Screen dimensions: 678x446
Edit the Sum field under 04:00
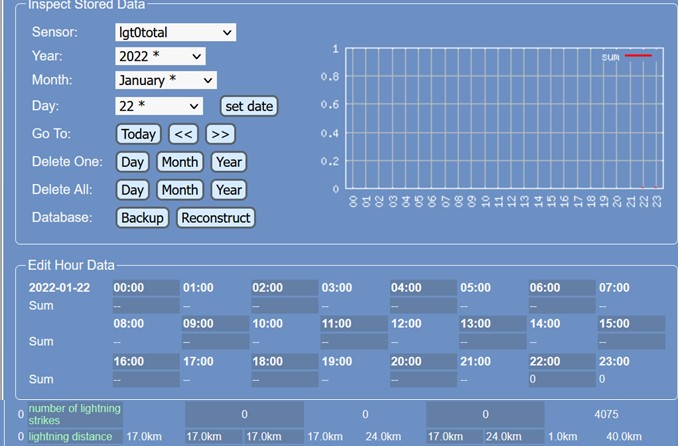pos(424,305)
